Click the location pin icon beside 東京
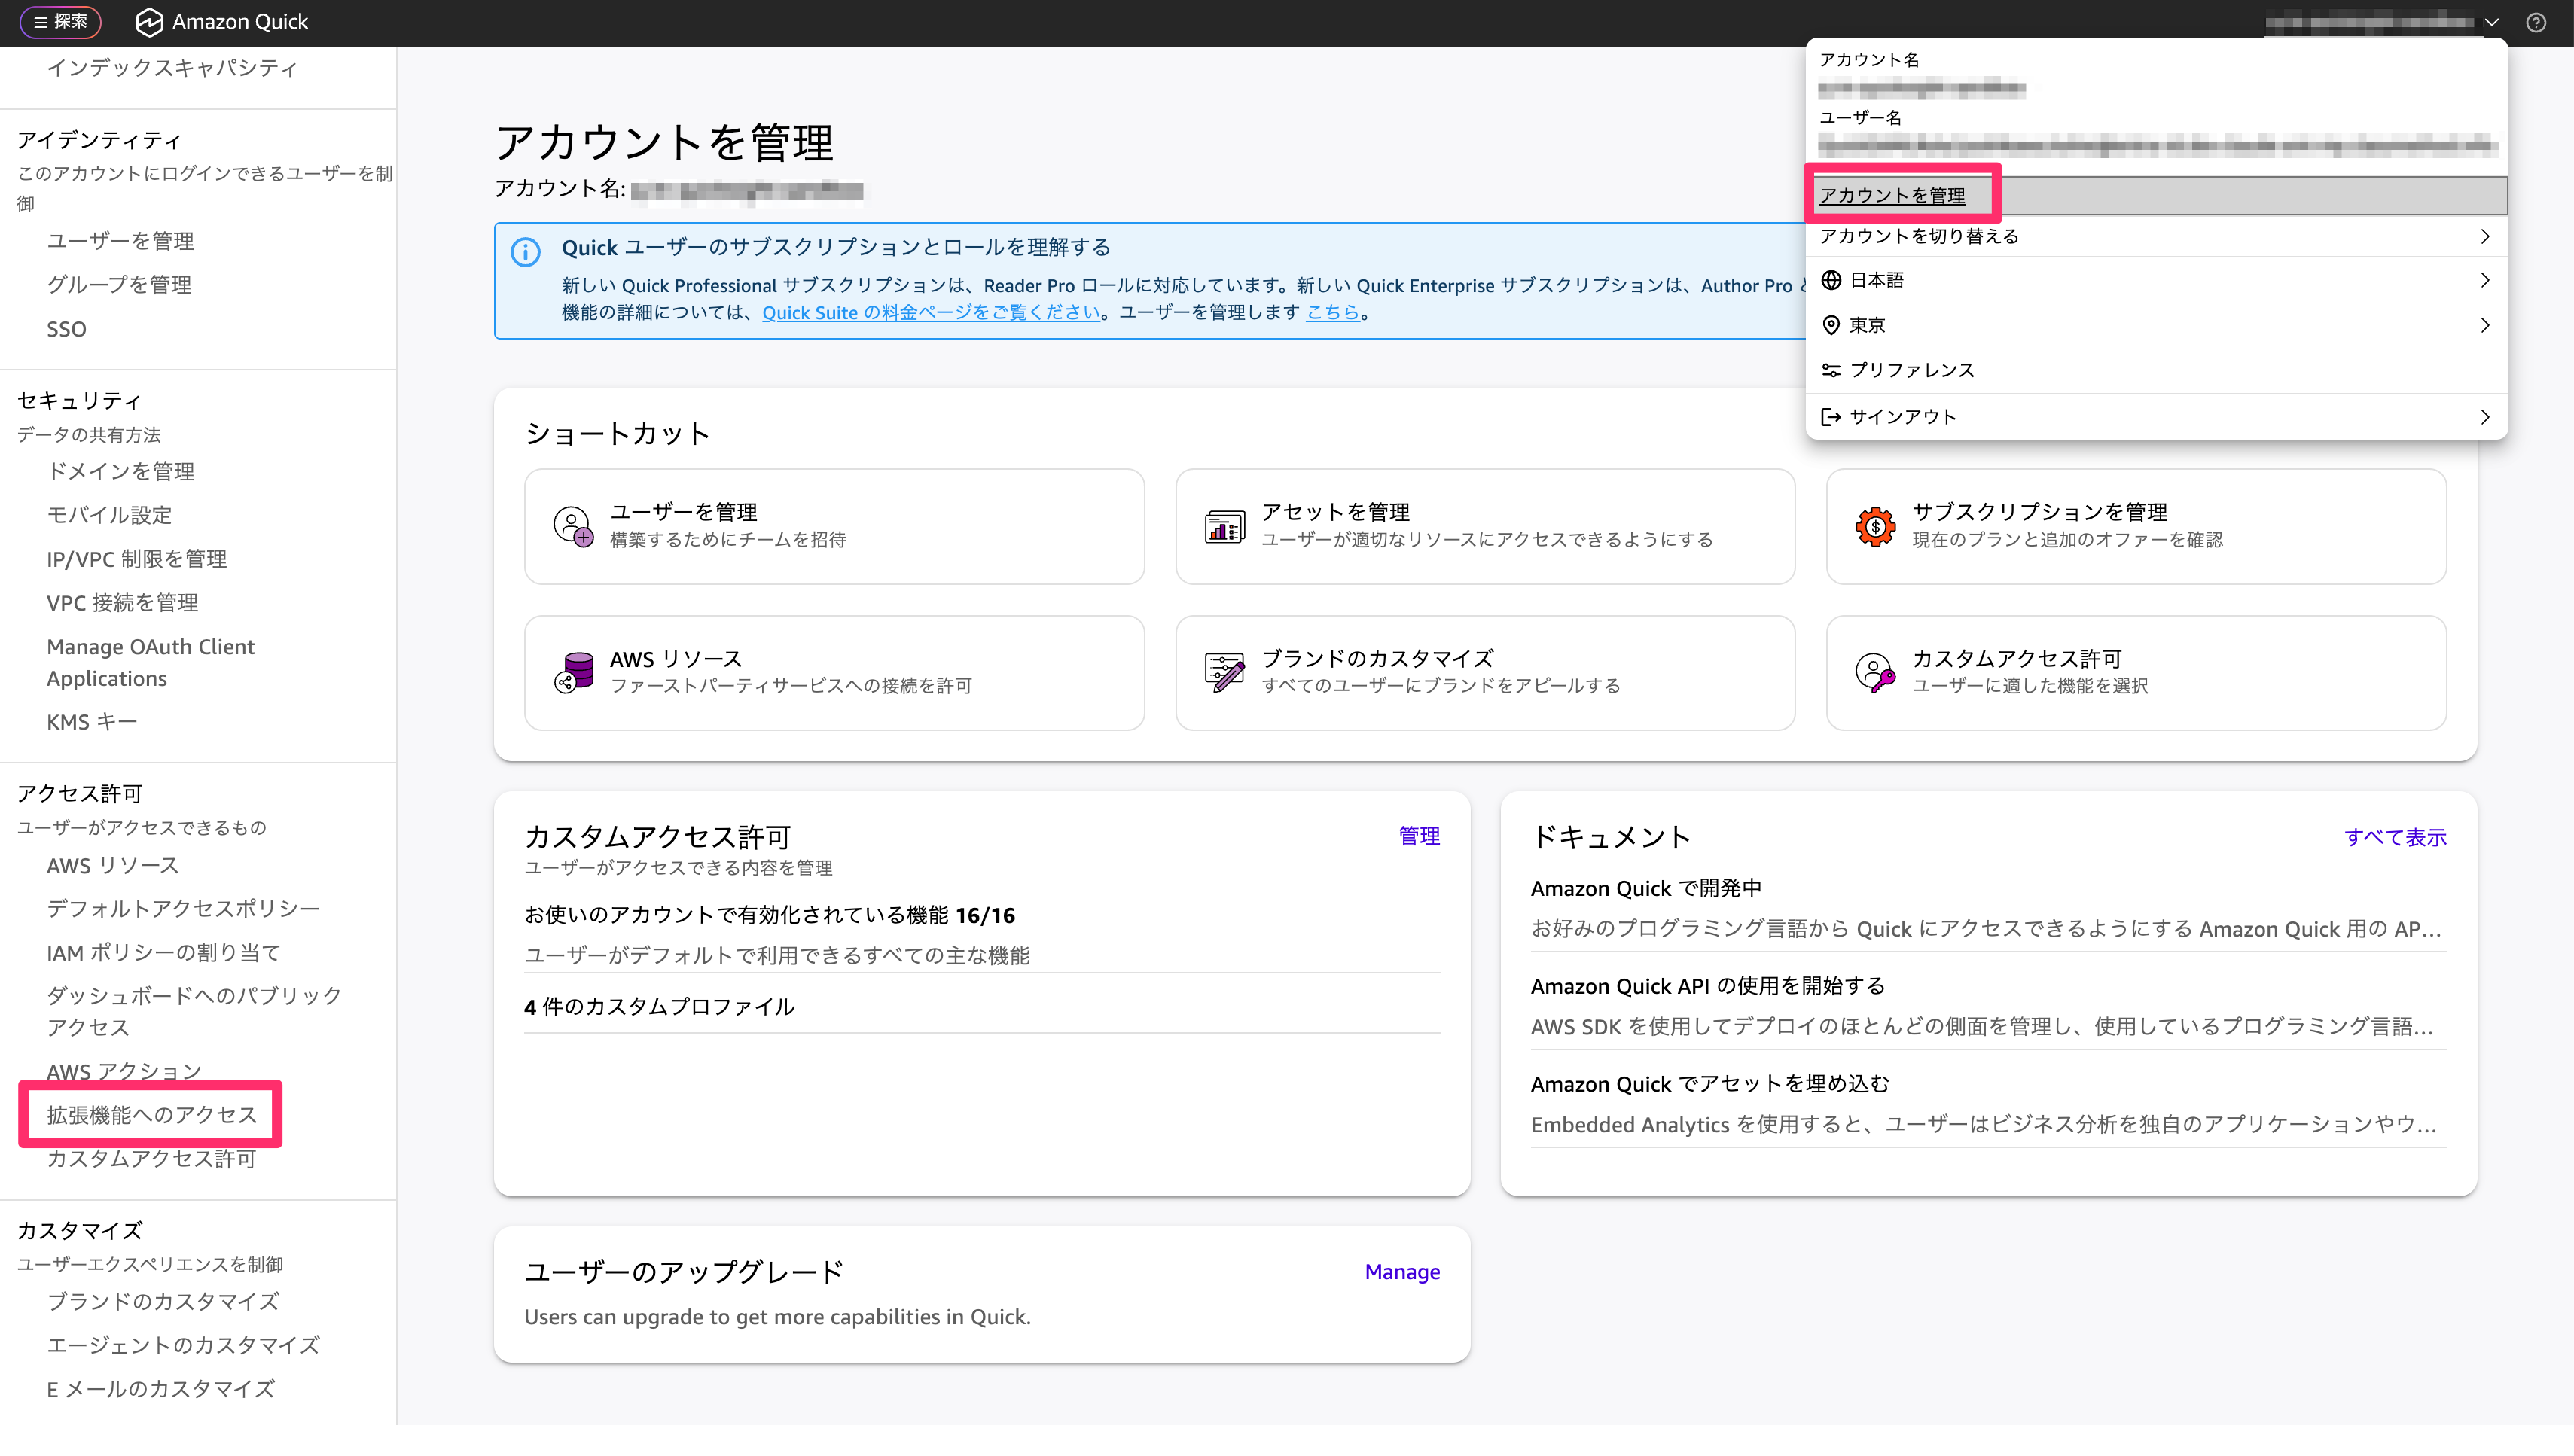Screen dimensions: 2574x1456 (1831, 325)
